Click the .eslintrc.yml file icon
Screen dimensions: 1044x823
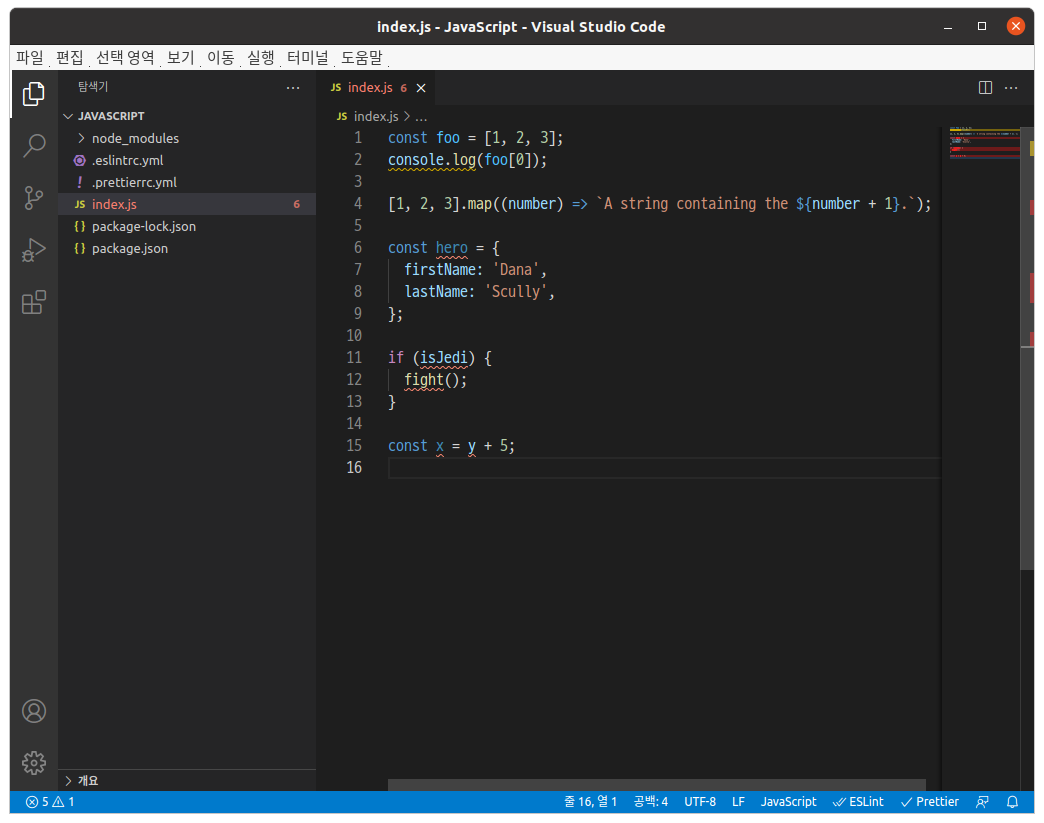(79, 160)
